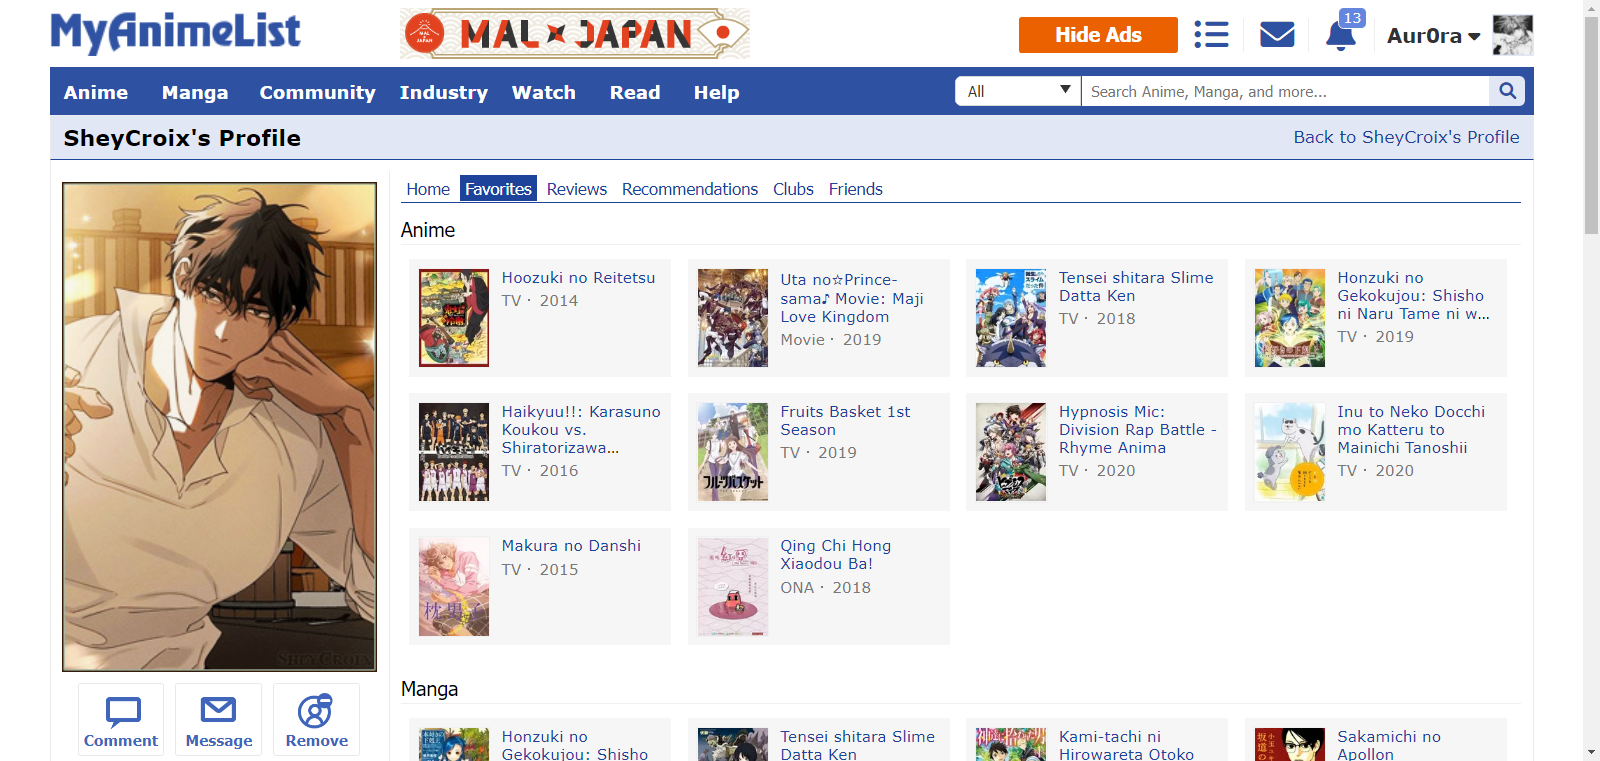The width and height of the screenshot is (1600, 761).
Task: Click the Hide Ads button
Action: (1098, 35)
